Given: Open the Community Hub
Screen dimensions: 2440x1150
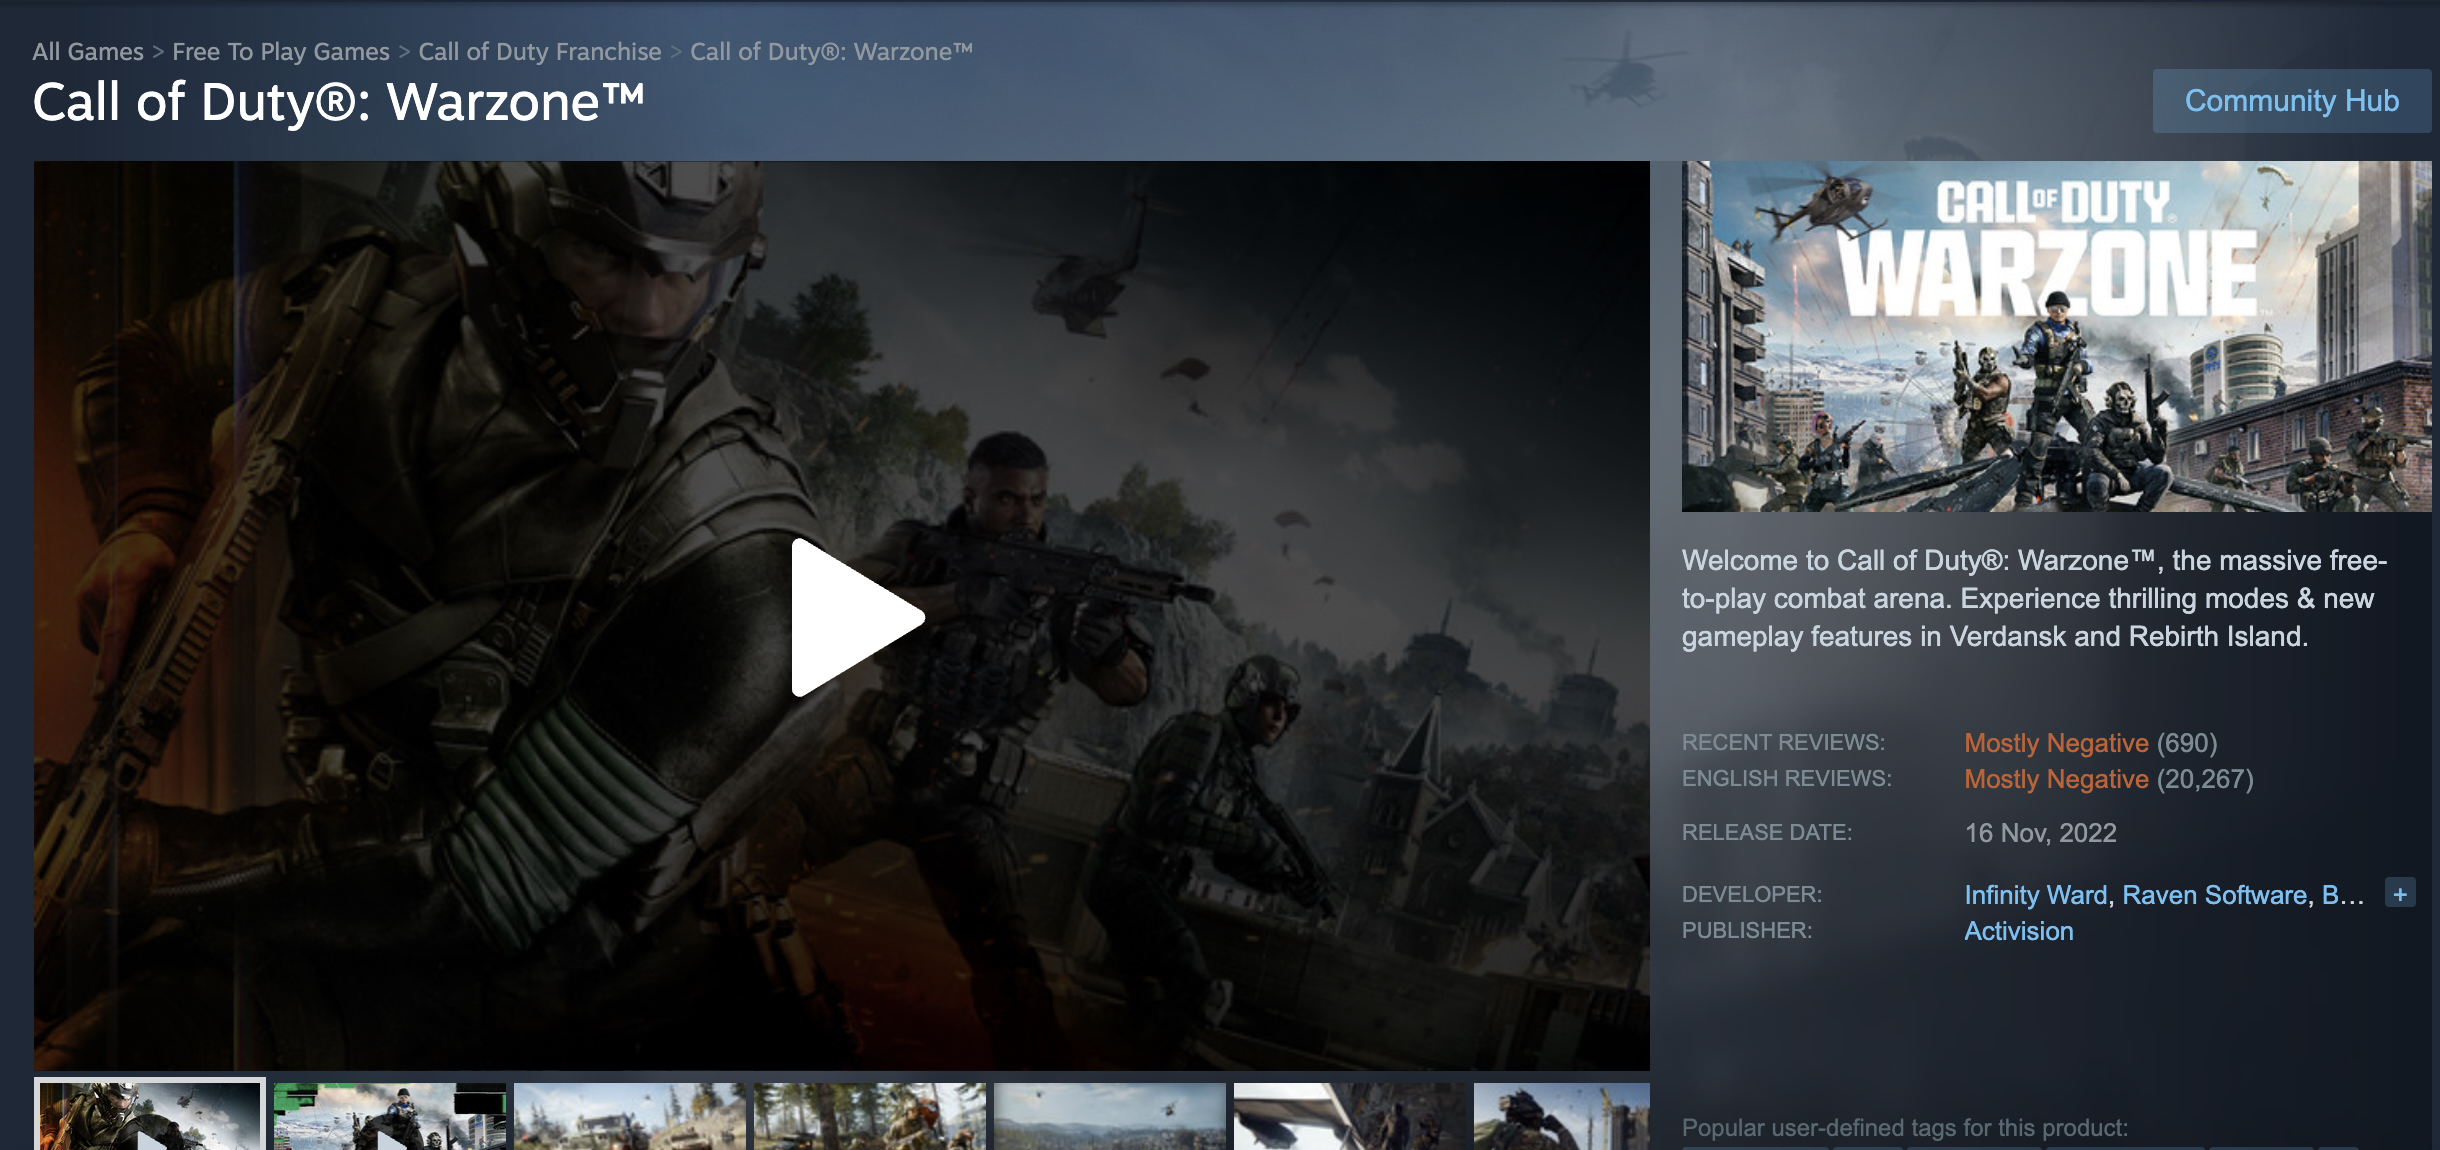Looking at the screenshot, I should click(2292, 100).
